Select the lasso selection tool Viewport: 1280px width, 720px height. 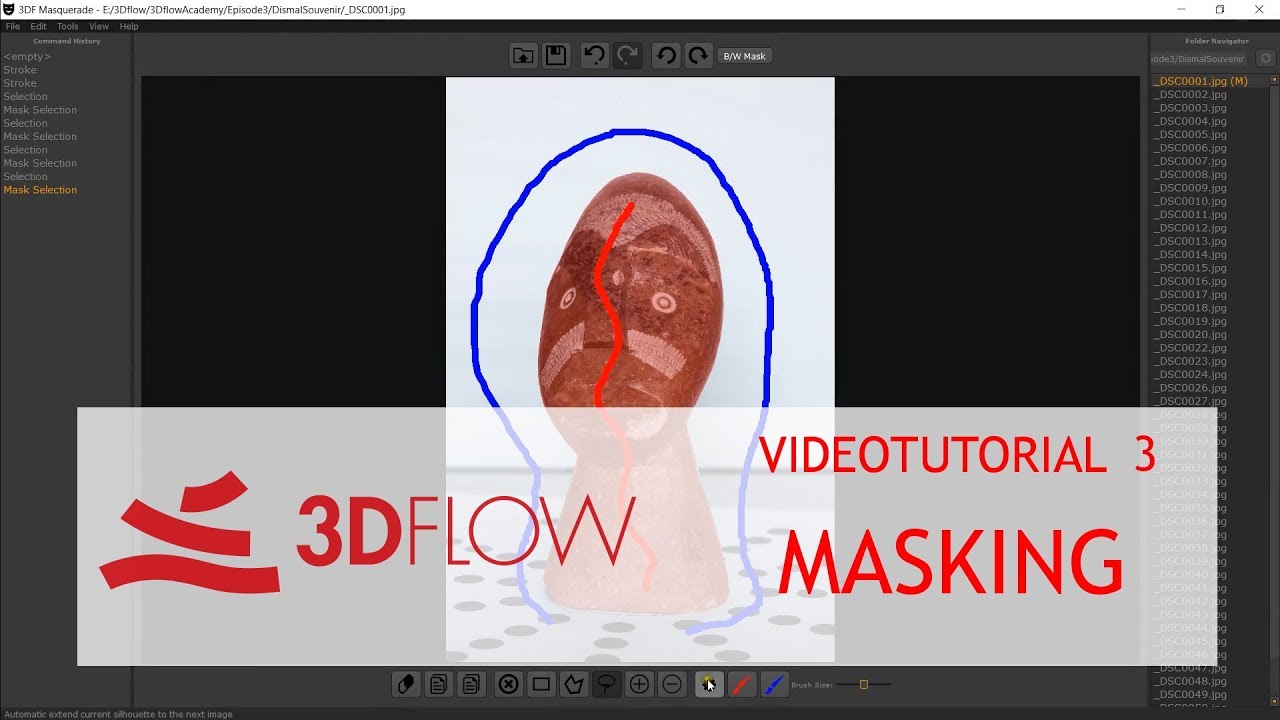pos(606,684)
